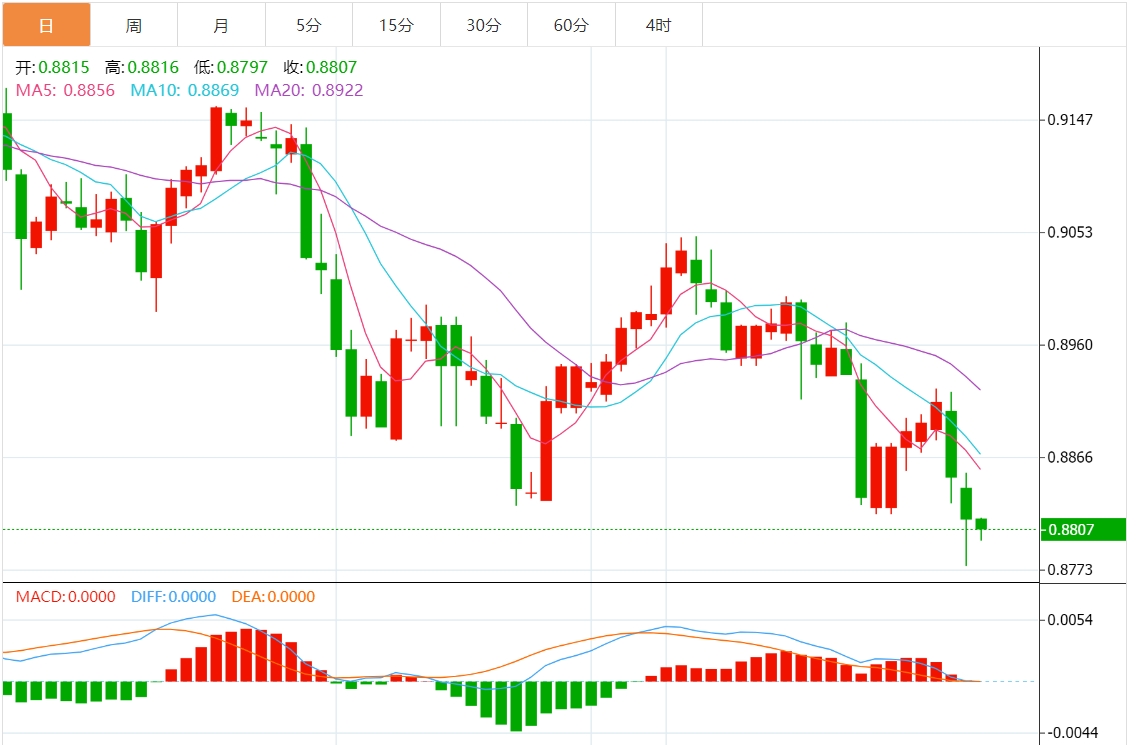
Task: Click the 高:0.8816 high price value
Action: pyautogui.click(x=142, y=67)
